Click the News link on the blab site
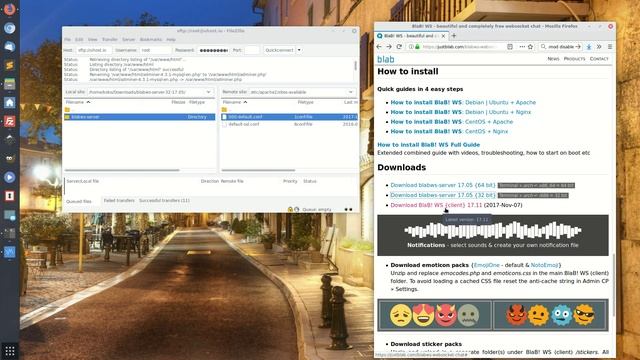 click(x=553, y=59)
